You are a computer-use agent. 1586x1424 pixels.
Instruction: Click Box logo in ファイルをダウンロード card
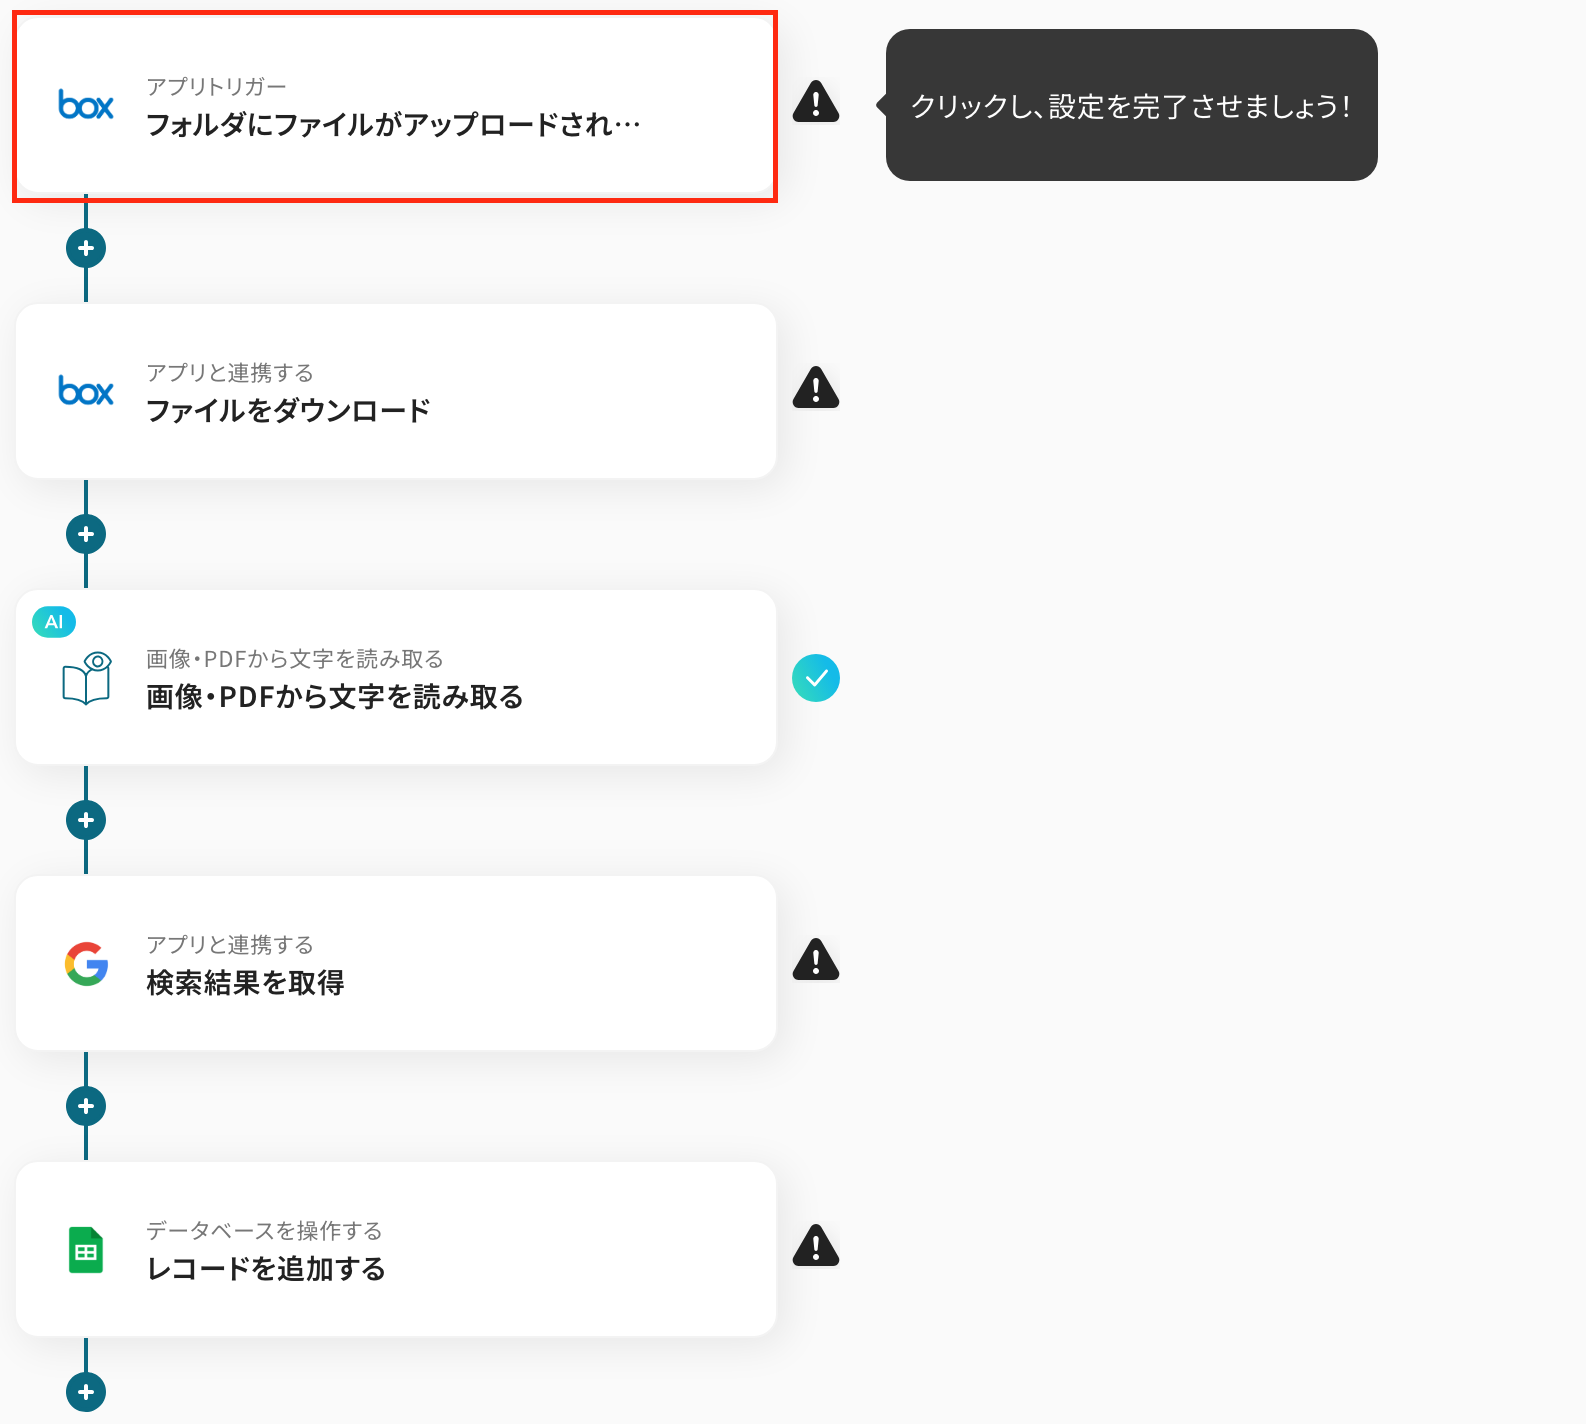86,391
